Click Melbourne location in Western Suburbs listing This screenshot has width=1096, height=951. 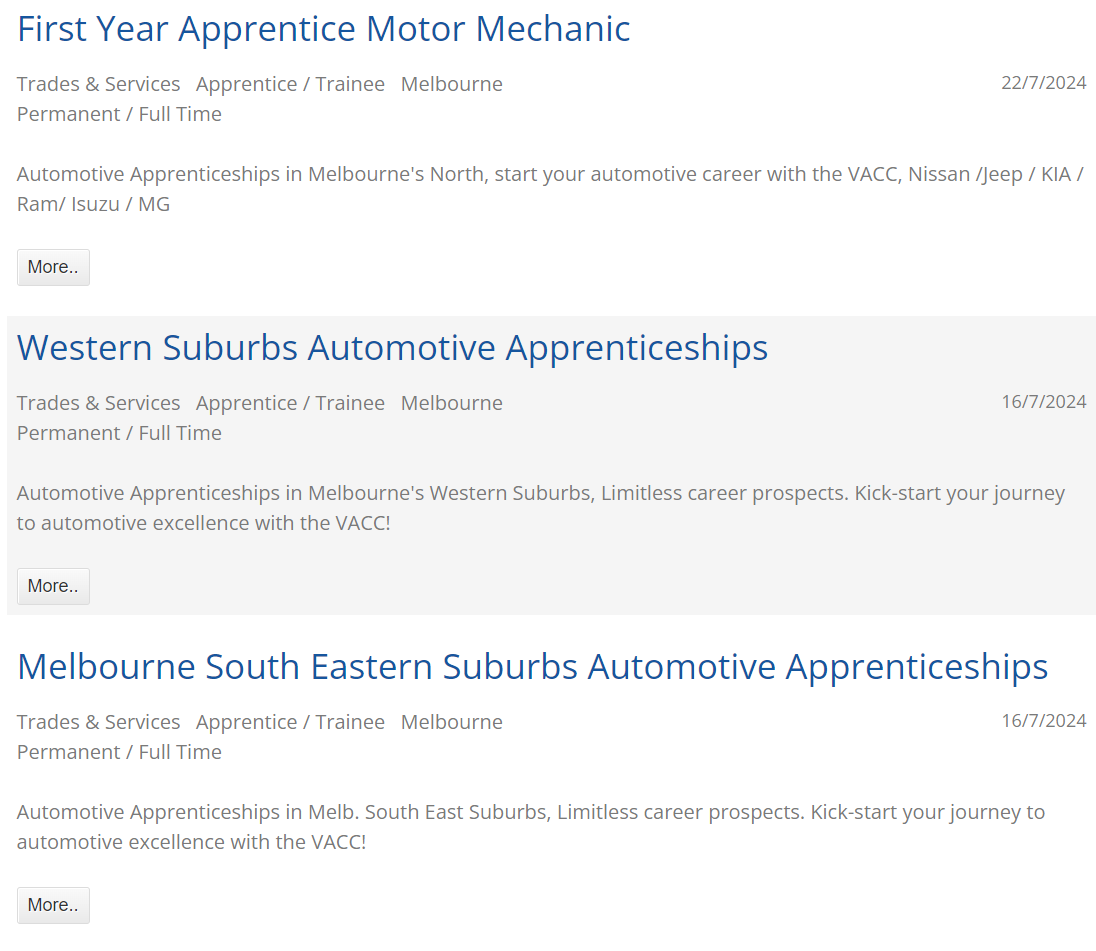pyautogui.click(x=451, y=403)
